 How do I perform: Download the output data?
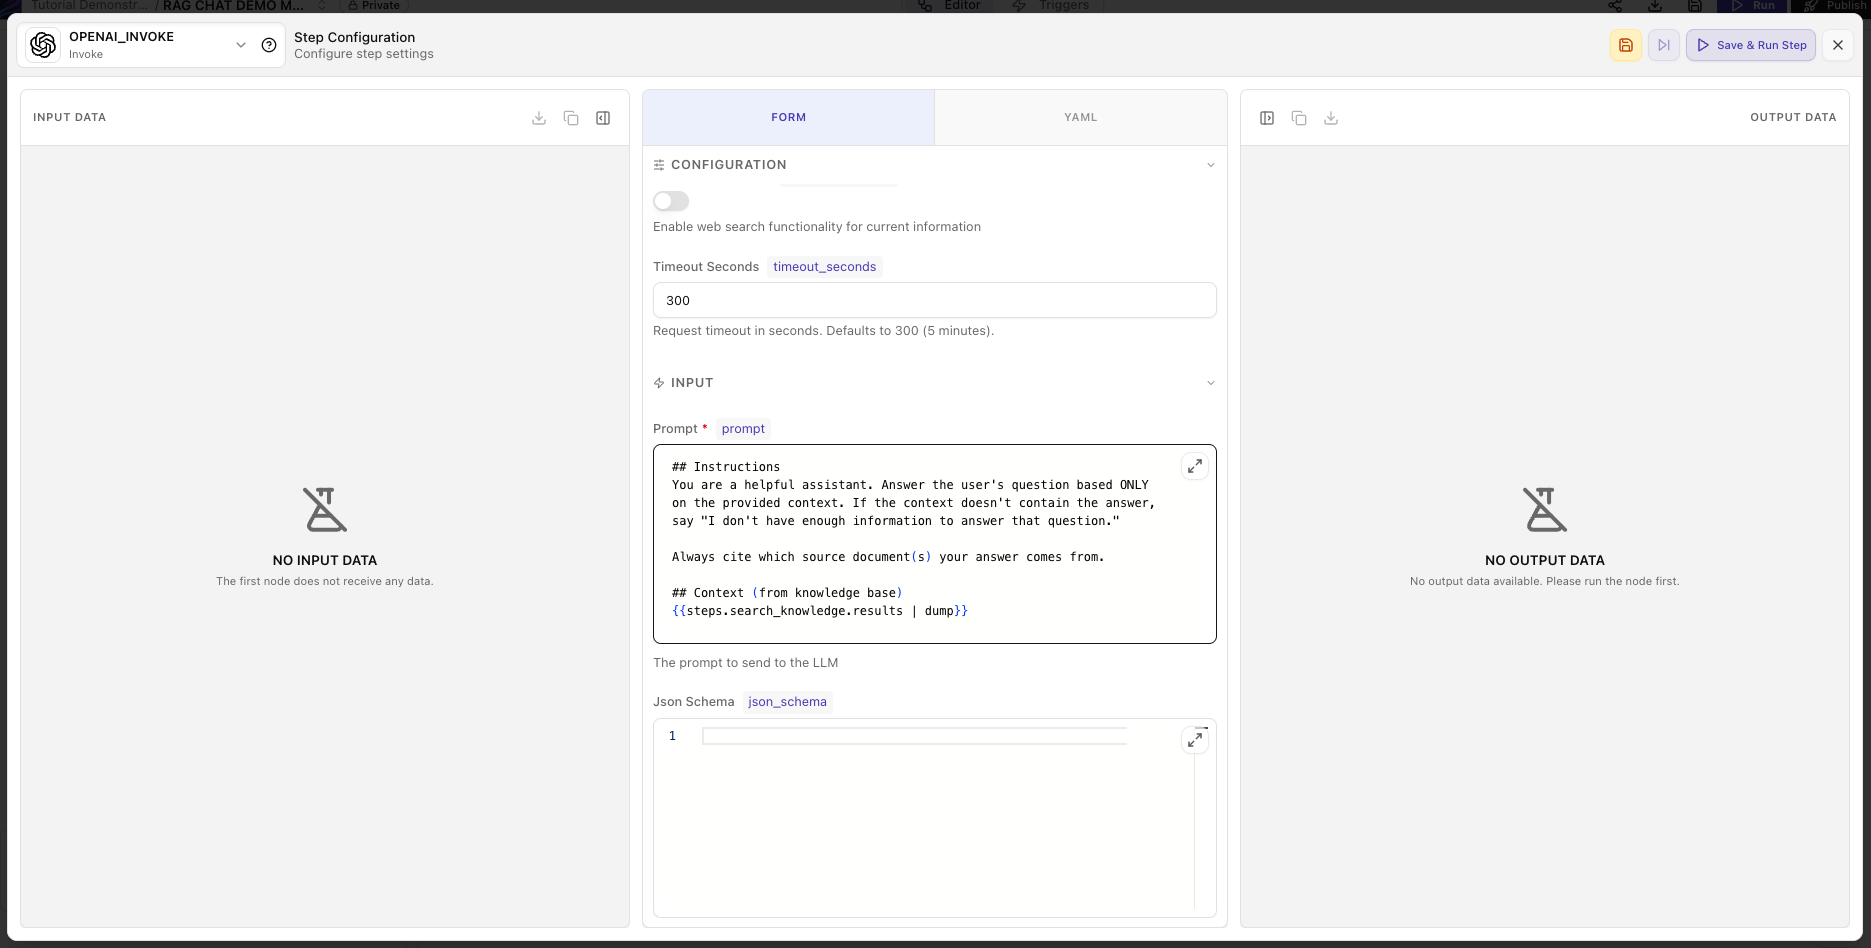[x=1331, y=118]
